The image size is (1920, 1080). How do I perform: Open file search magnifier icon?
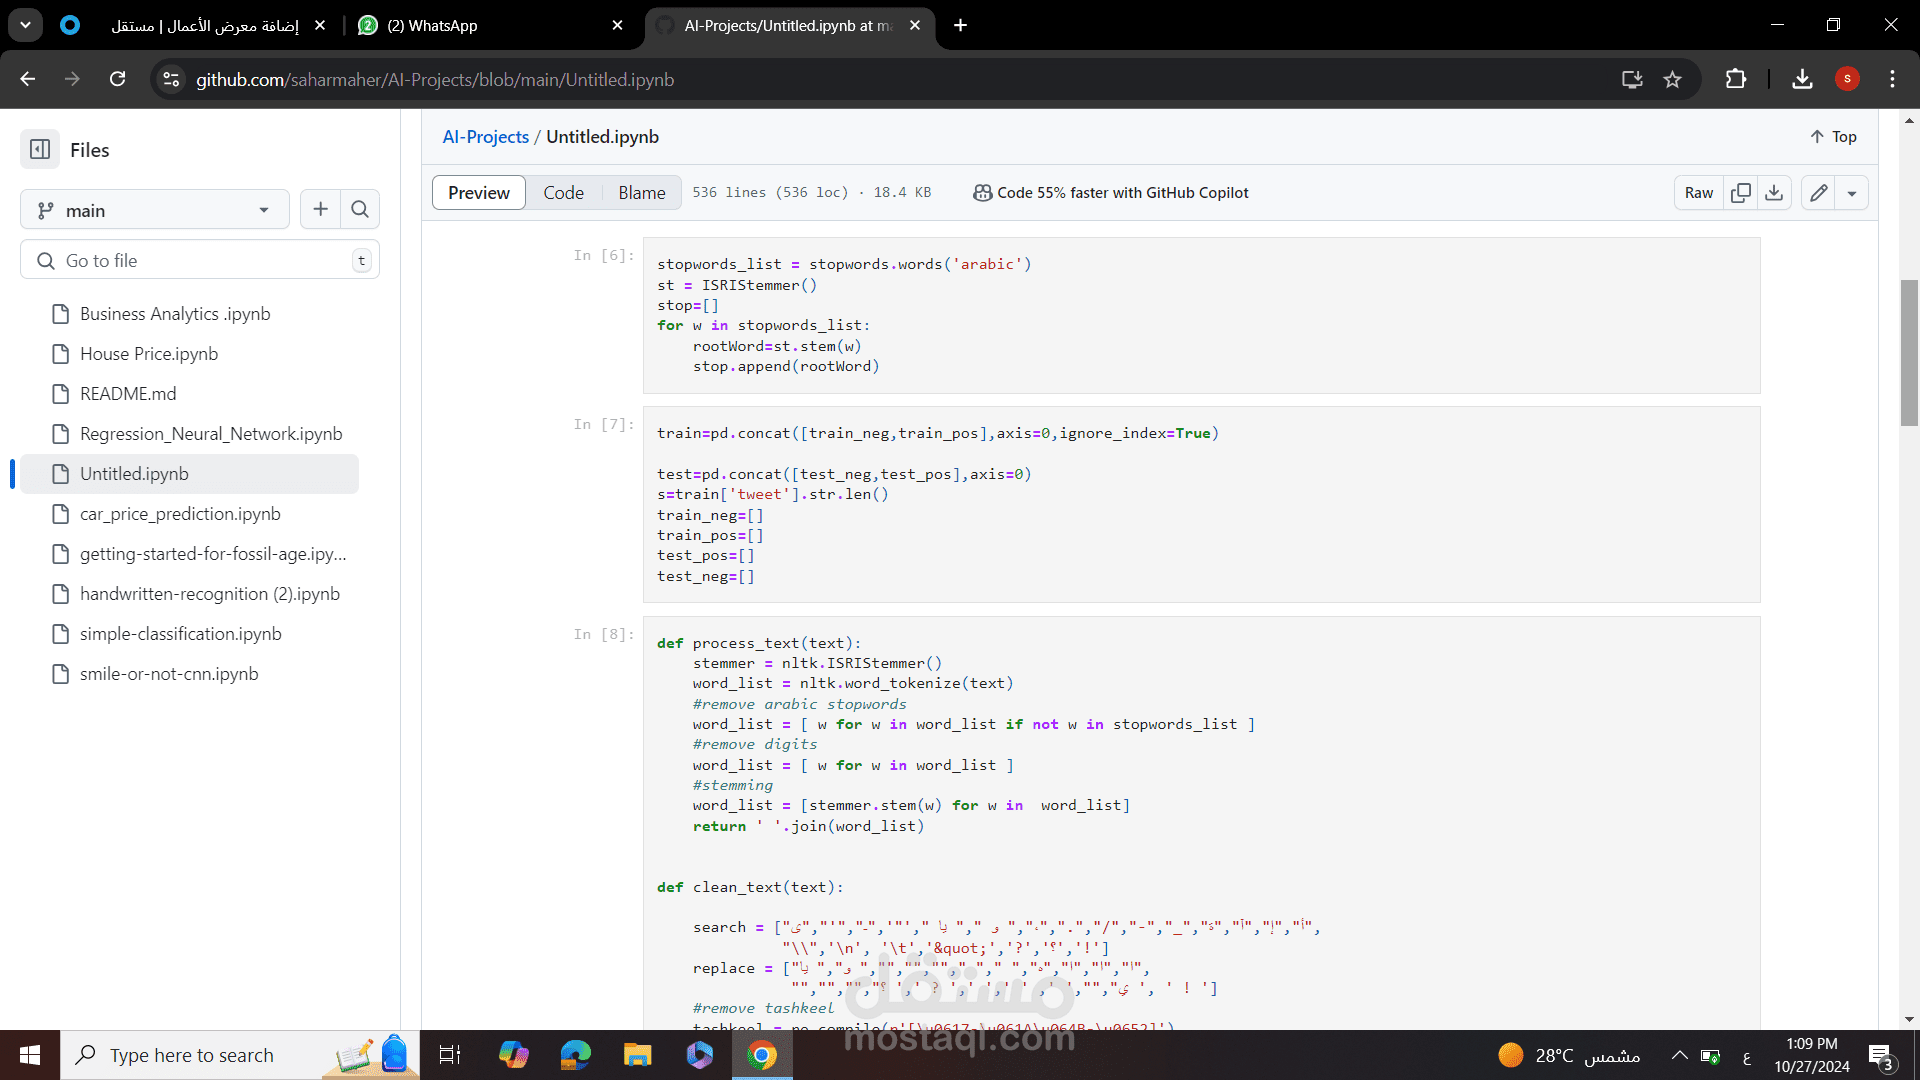[x=360, y=209]
